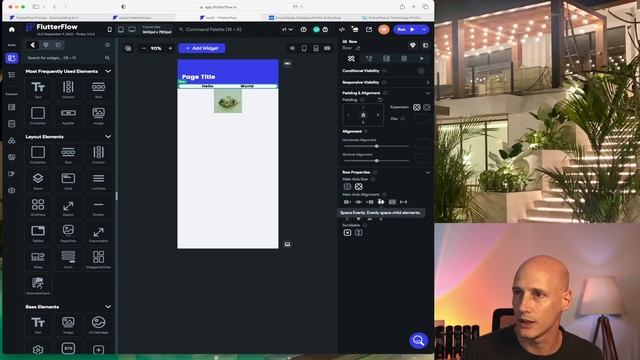640x360 pixels.
Task: Collapse the Padding & Alignment section
Action: point(428,93)
